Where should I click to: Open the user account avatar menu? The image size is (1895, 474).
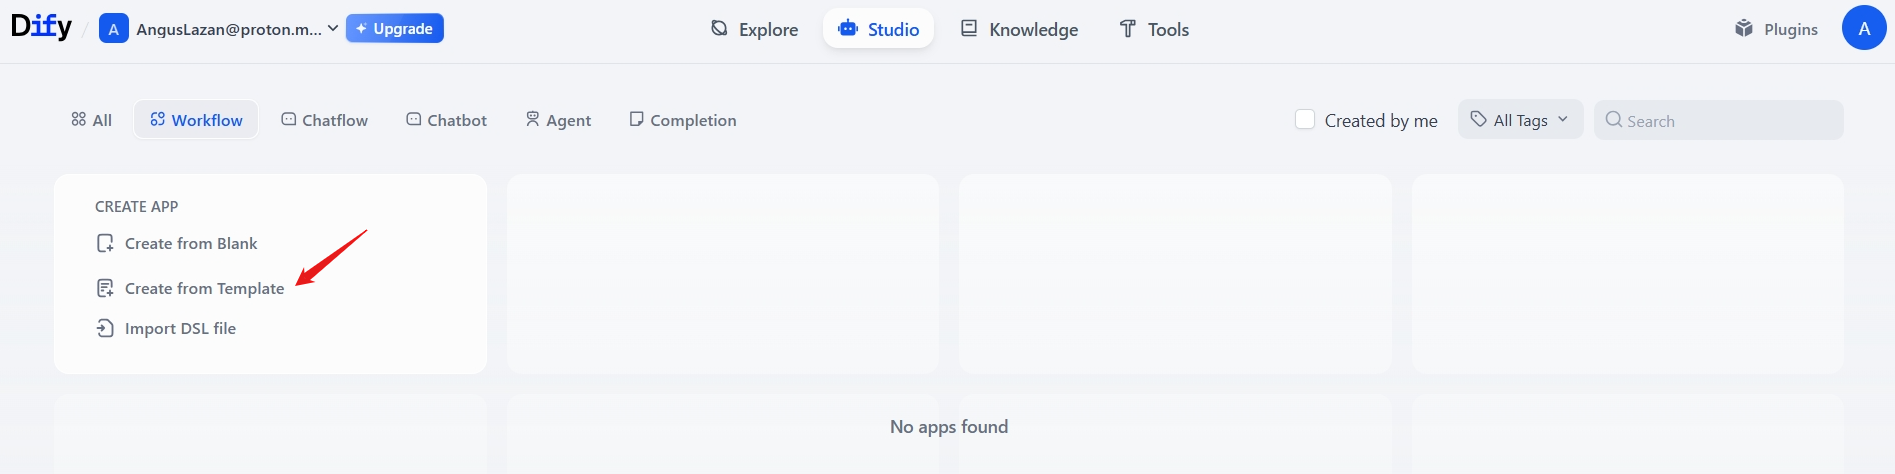(x=1864, y=28)
